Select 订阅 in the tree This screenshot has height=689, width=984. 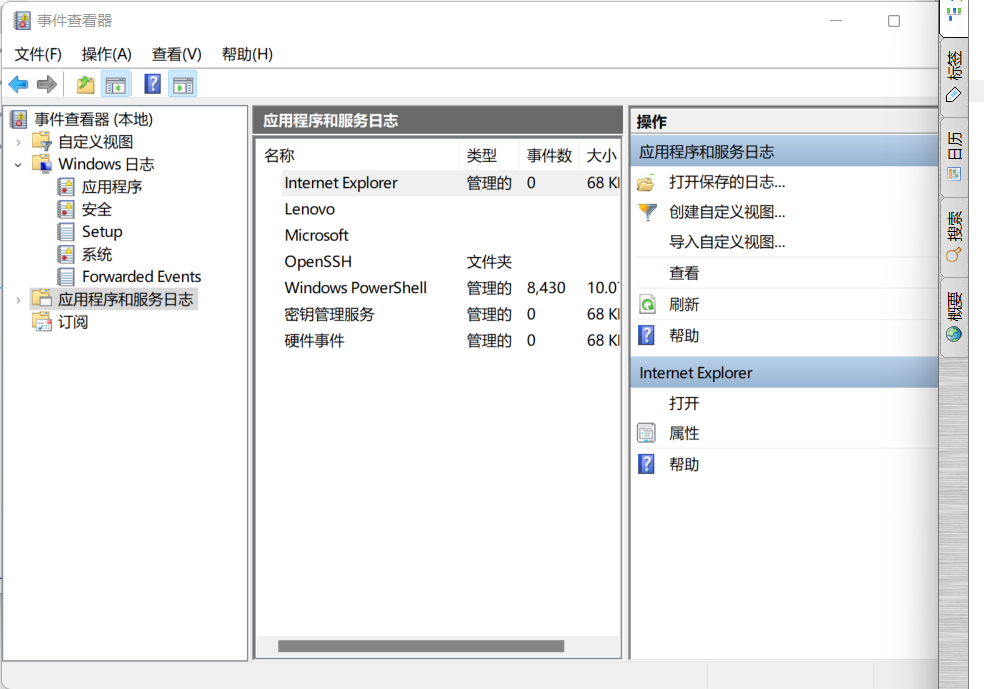(x=73, y=322)
